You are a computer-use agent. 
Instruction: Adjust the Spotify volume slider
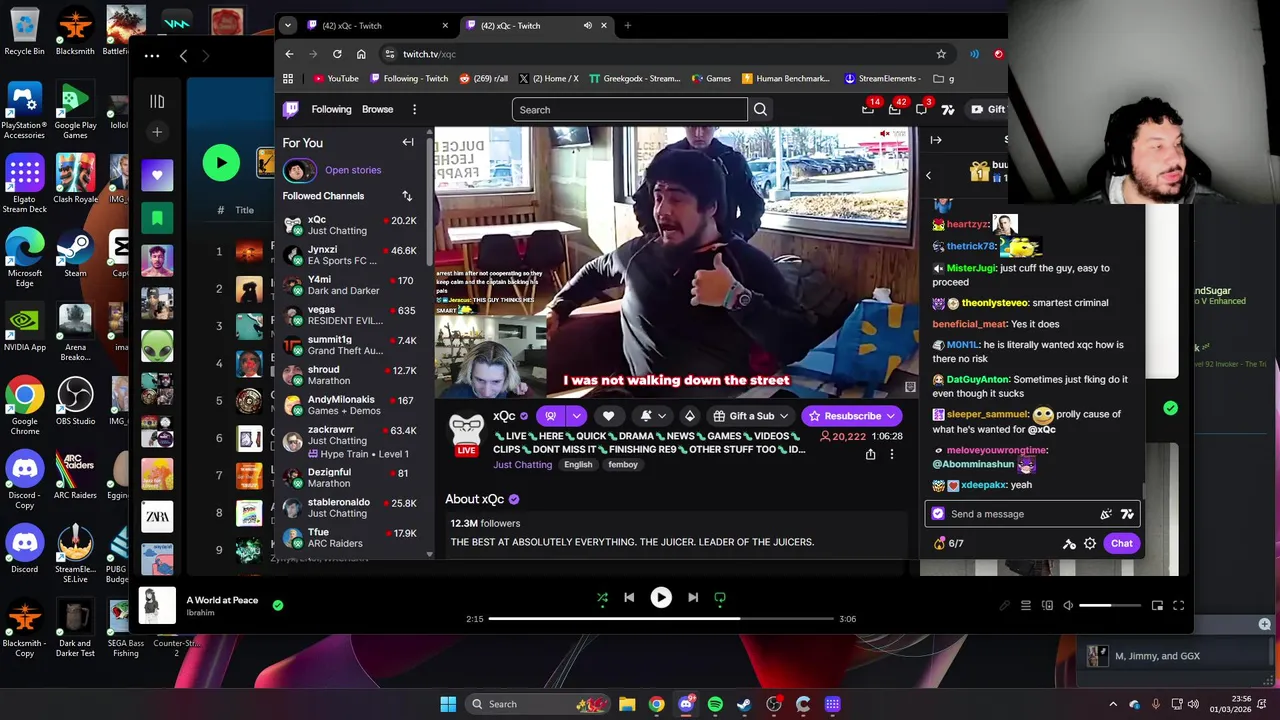click(x=1110, y=605)
